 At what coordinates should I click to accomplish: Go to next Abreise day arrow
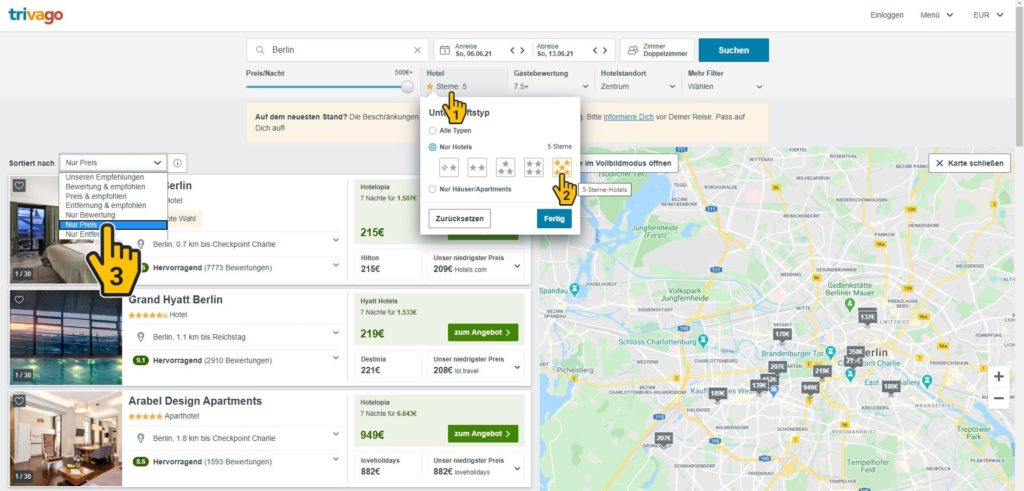[x=604, y=50]
